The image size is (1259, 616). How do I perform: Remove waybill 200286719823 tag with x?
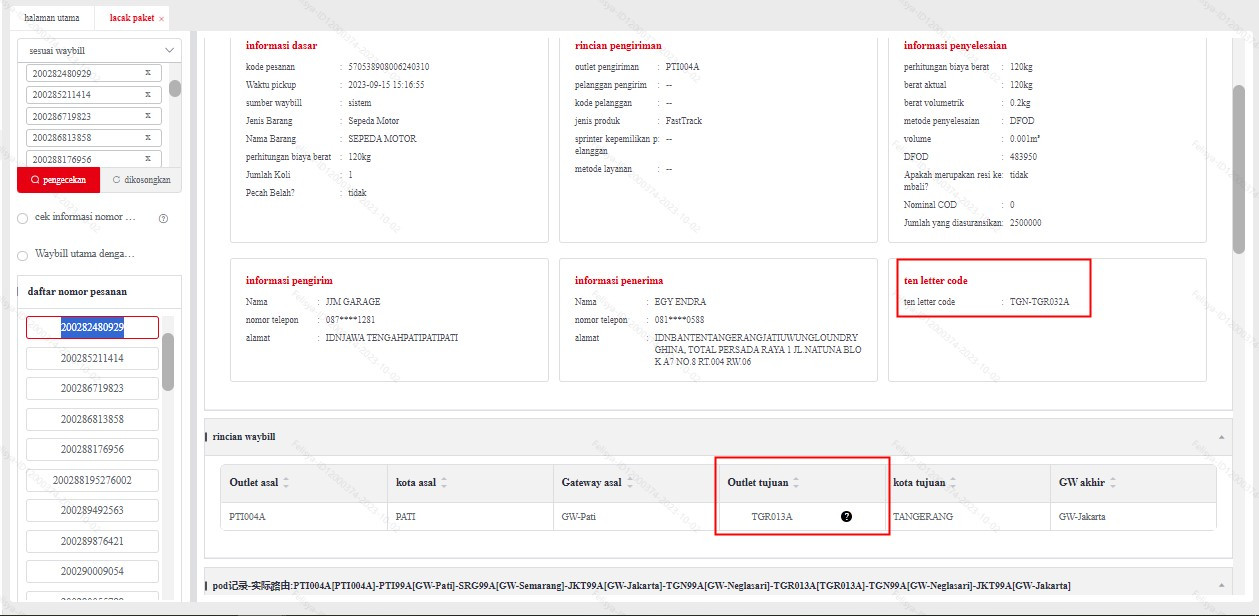point(148,116)
